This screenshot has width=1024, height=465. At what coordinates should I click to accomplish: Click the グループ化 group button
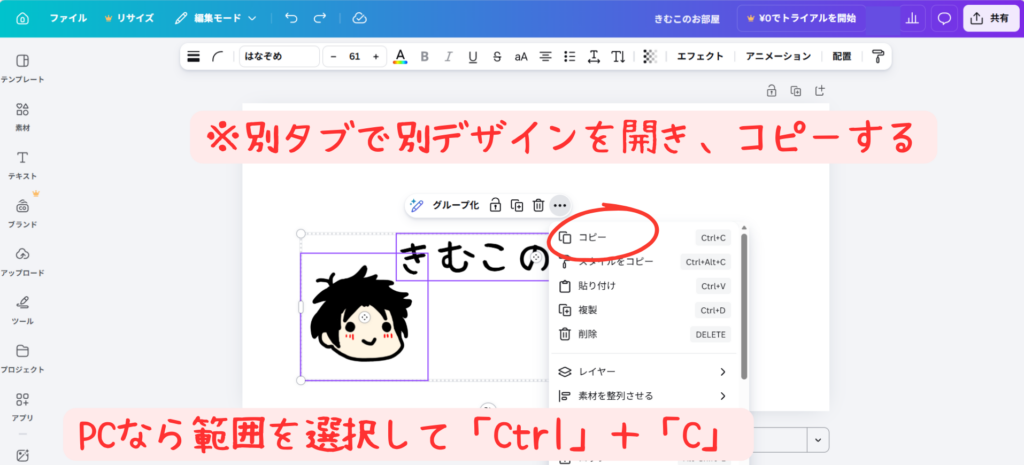point(455,205)
